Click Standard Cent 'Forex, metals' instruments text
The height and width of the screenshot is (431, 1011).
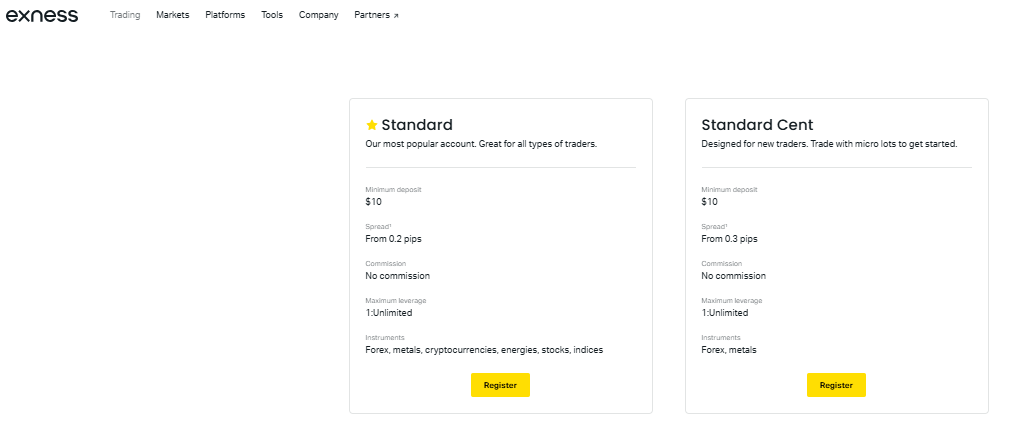729,350
